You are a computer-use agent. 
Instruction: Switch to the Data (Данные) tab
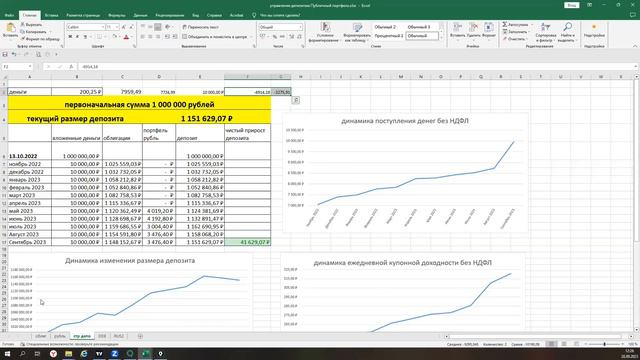pyautogui.click(x=140, y=16)
